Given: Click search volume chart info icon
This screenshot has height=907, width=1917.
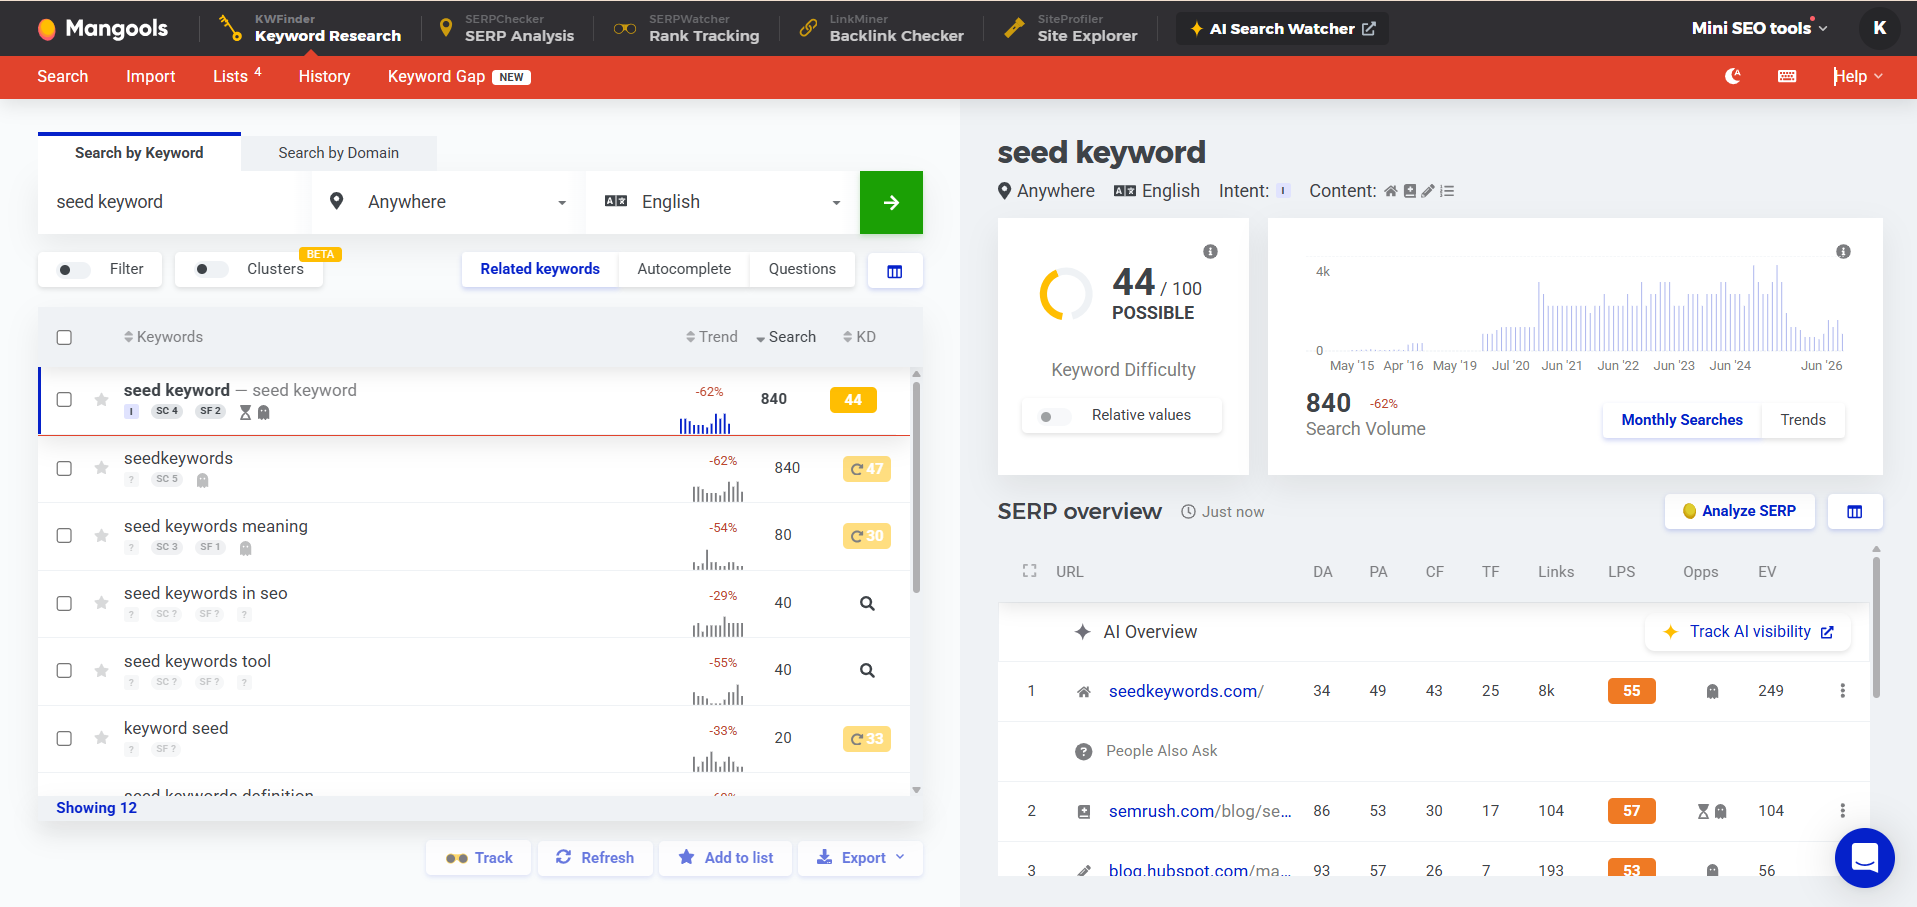Looking at the screenshot, I should pos(1843,251).
